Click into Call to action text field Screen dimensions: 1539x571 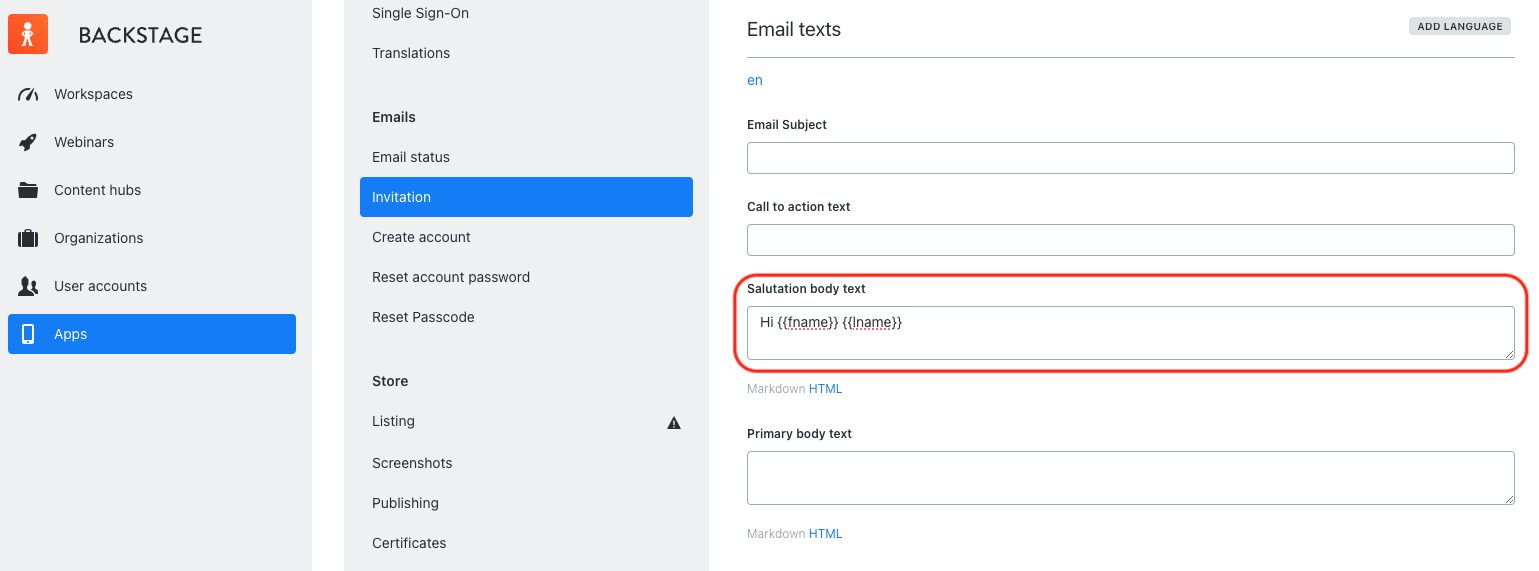click(1131, 240)
